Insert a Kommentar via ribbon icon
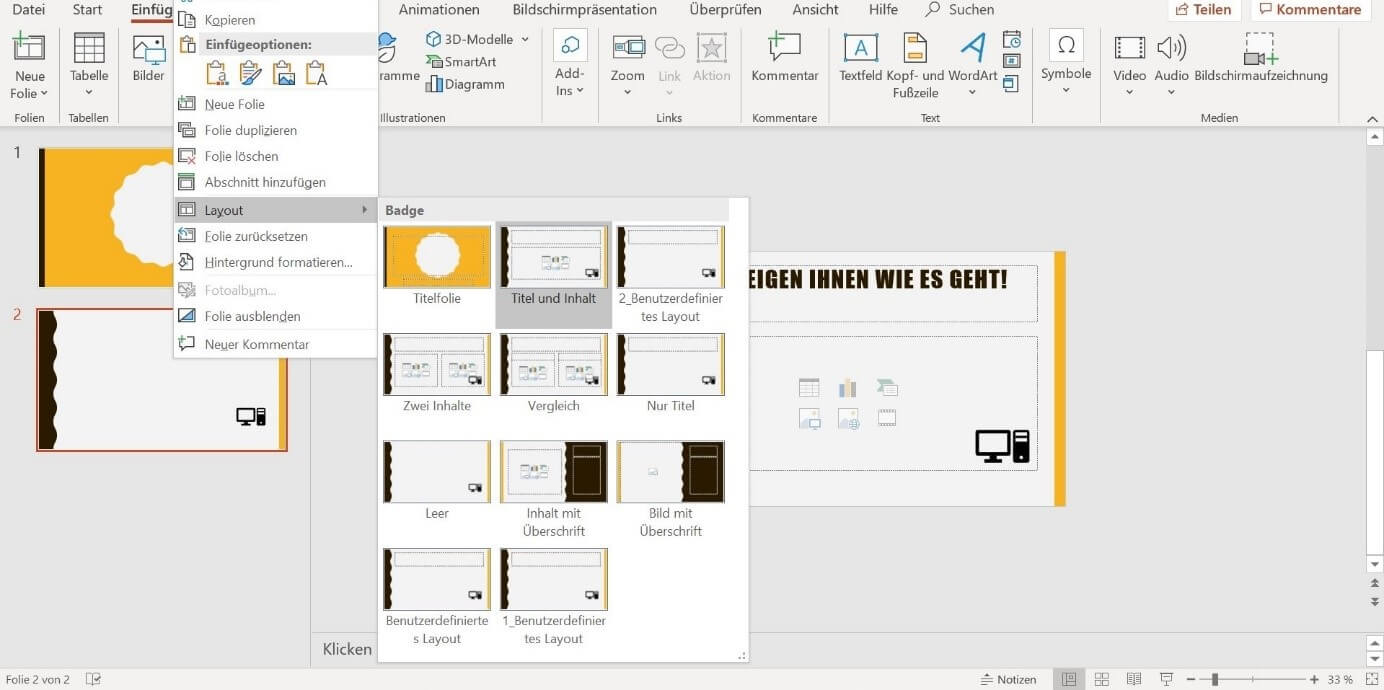 tap(785, 47)
